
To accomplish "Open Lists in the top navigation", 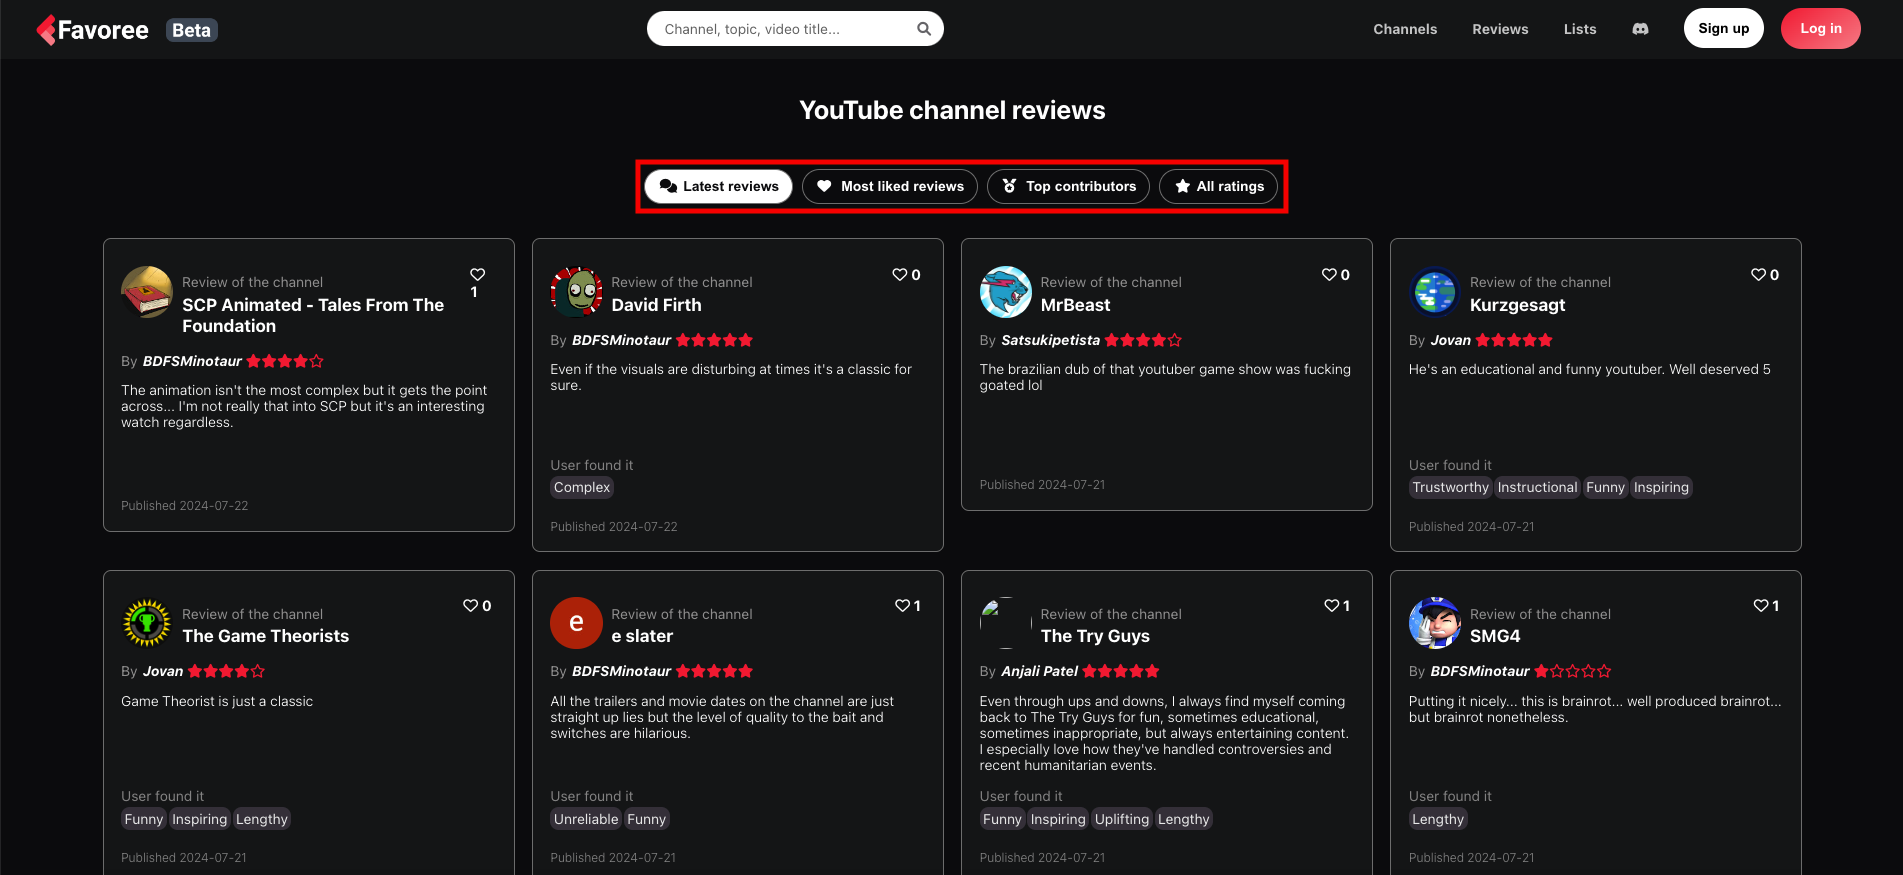I will point(1580,29).
